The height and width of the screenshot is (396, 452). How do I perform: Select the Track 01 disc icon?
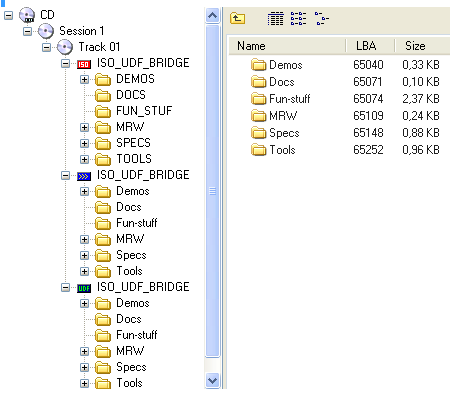[65, 47]
